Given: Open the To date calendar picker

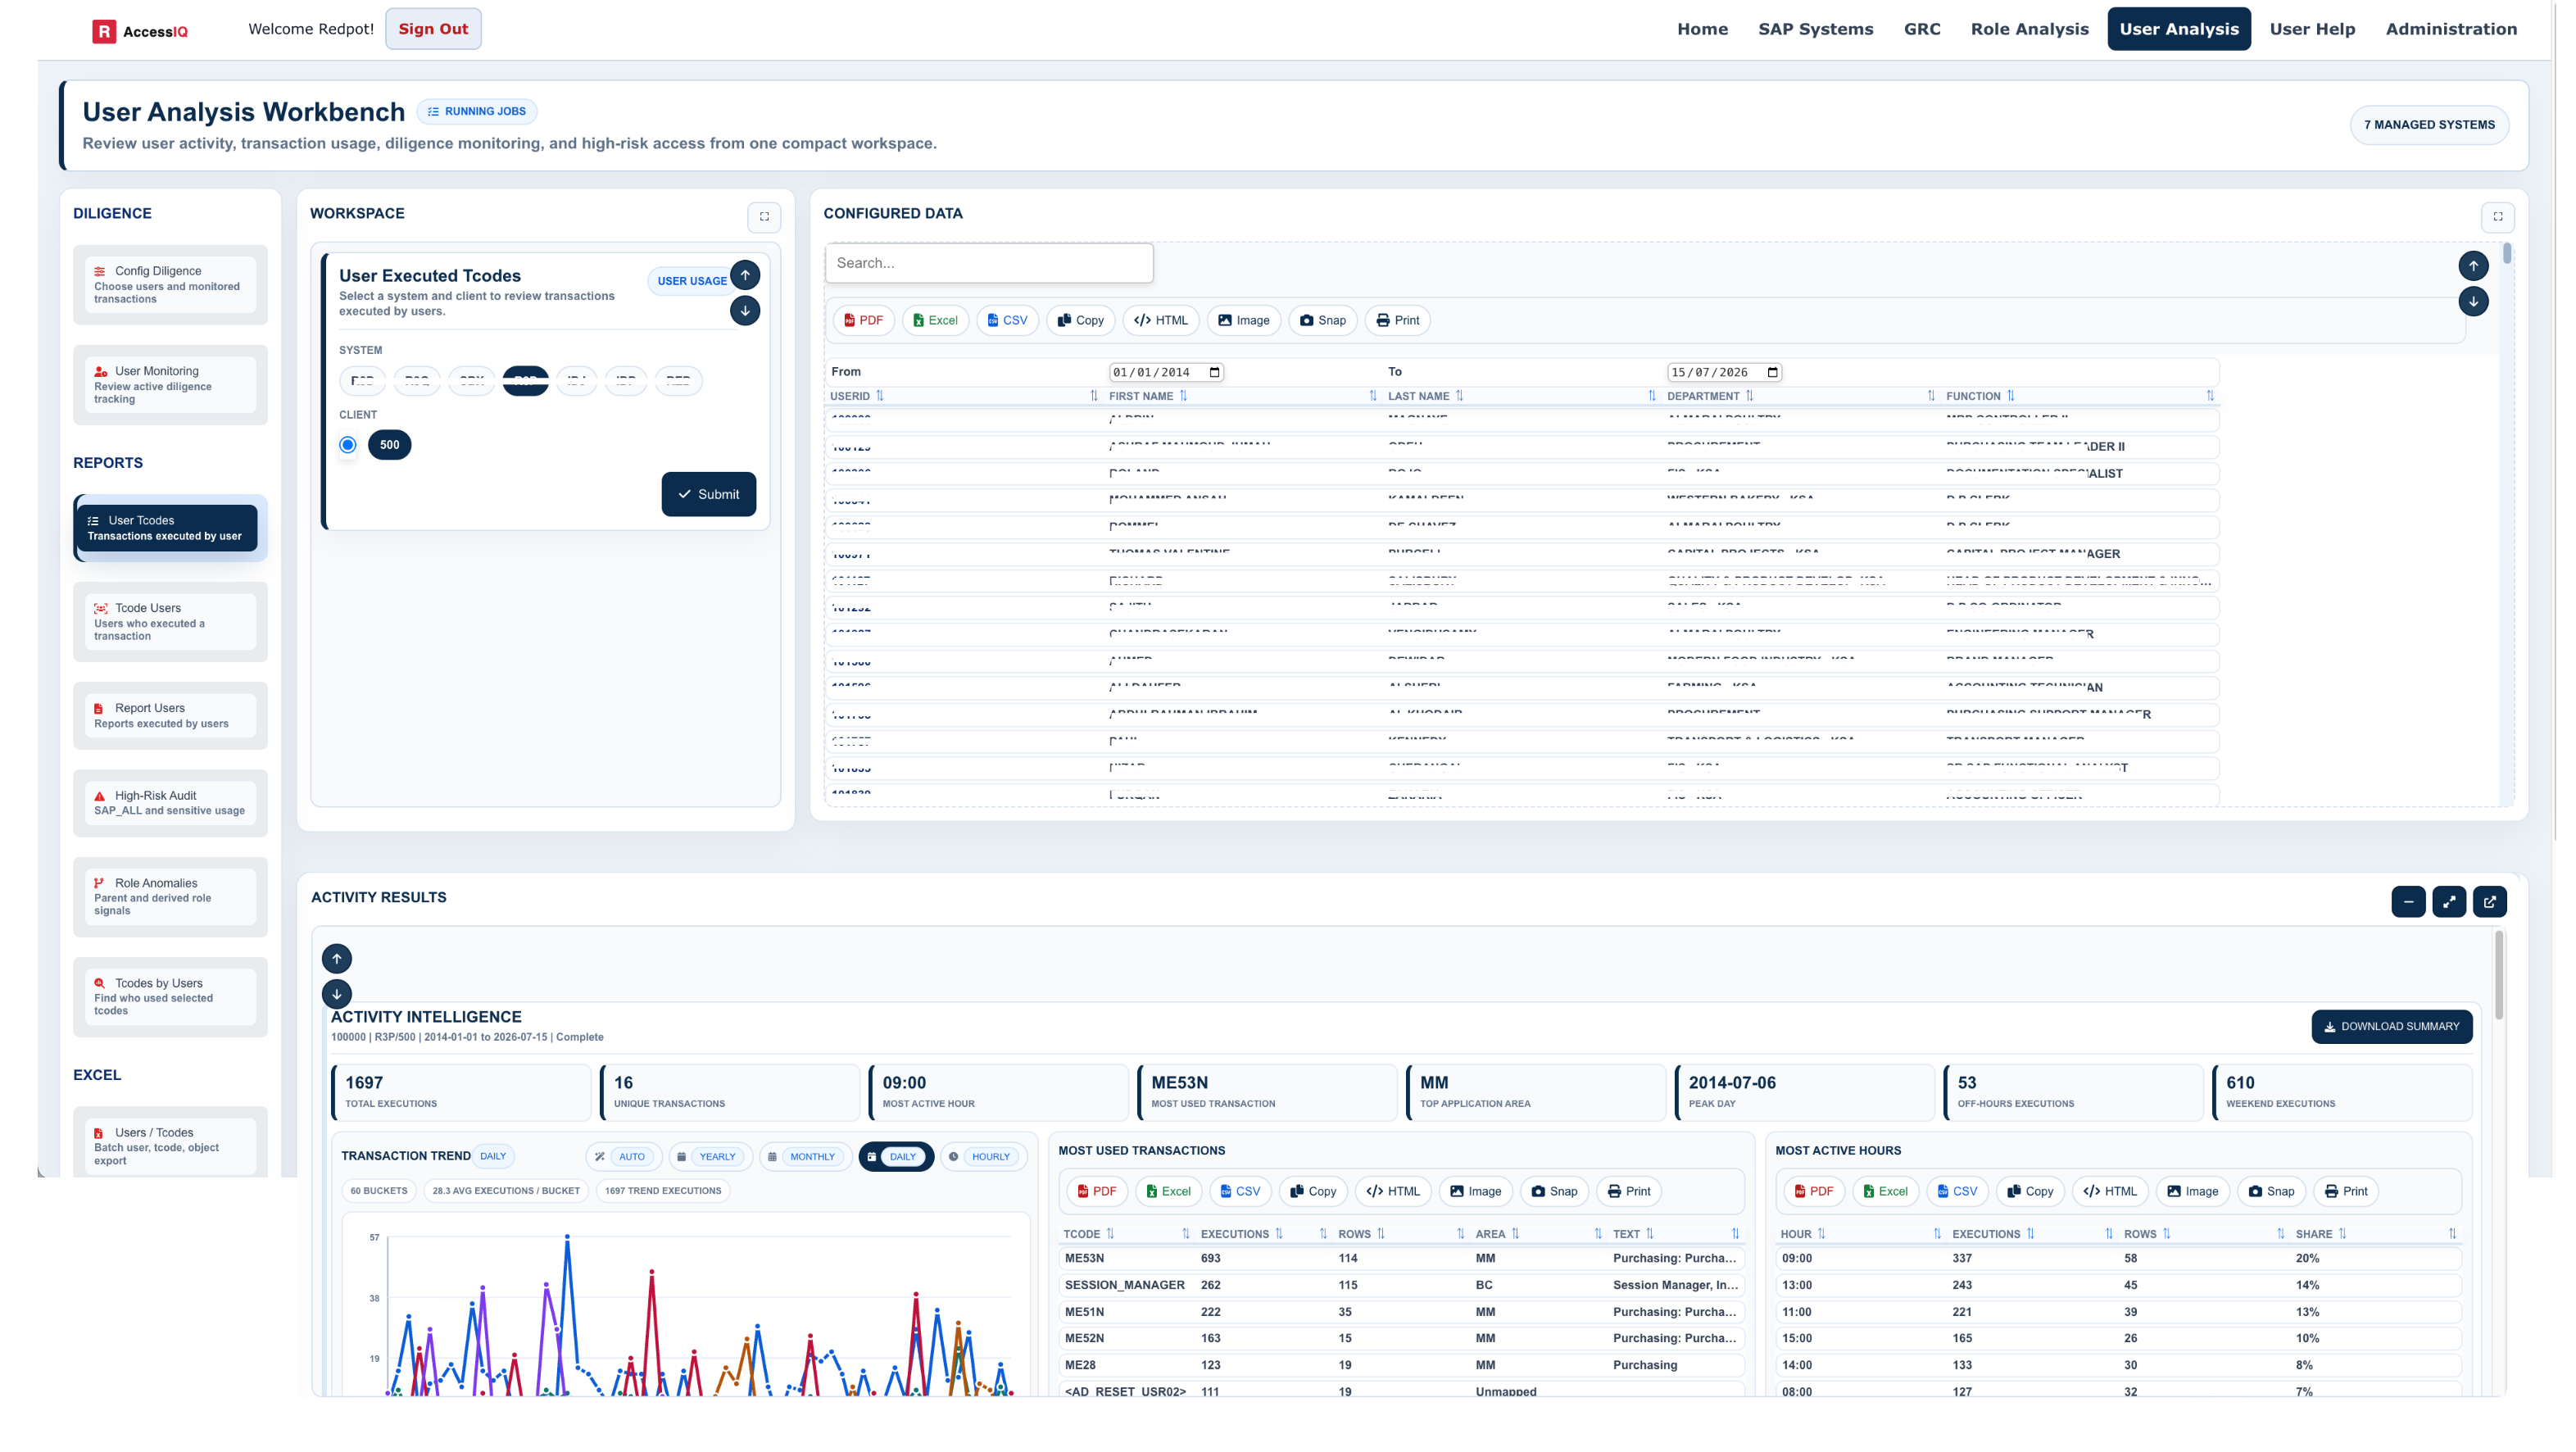Looking at the screenshot, I should tap(1772, 372).
